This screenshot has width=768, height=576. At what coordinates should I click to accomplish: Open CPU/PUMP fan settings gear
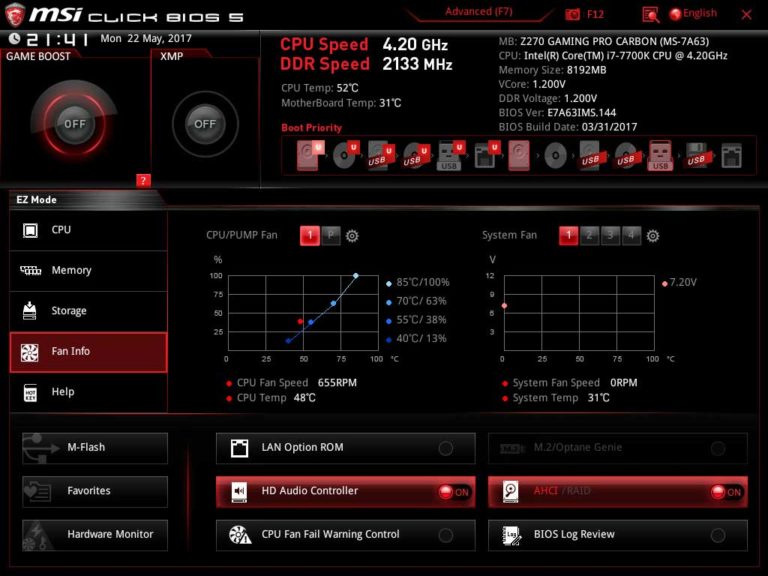point(352,236)
